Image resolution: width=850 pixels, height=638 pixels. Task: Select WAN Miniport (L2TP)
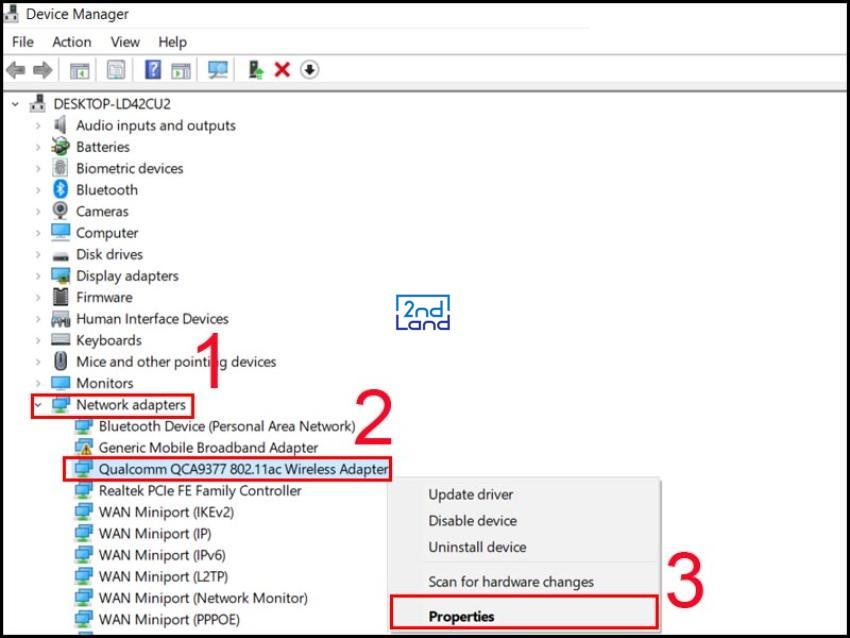pyautogui.click(x=163, y=576)
